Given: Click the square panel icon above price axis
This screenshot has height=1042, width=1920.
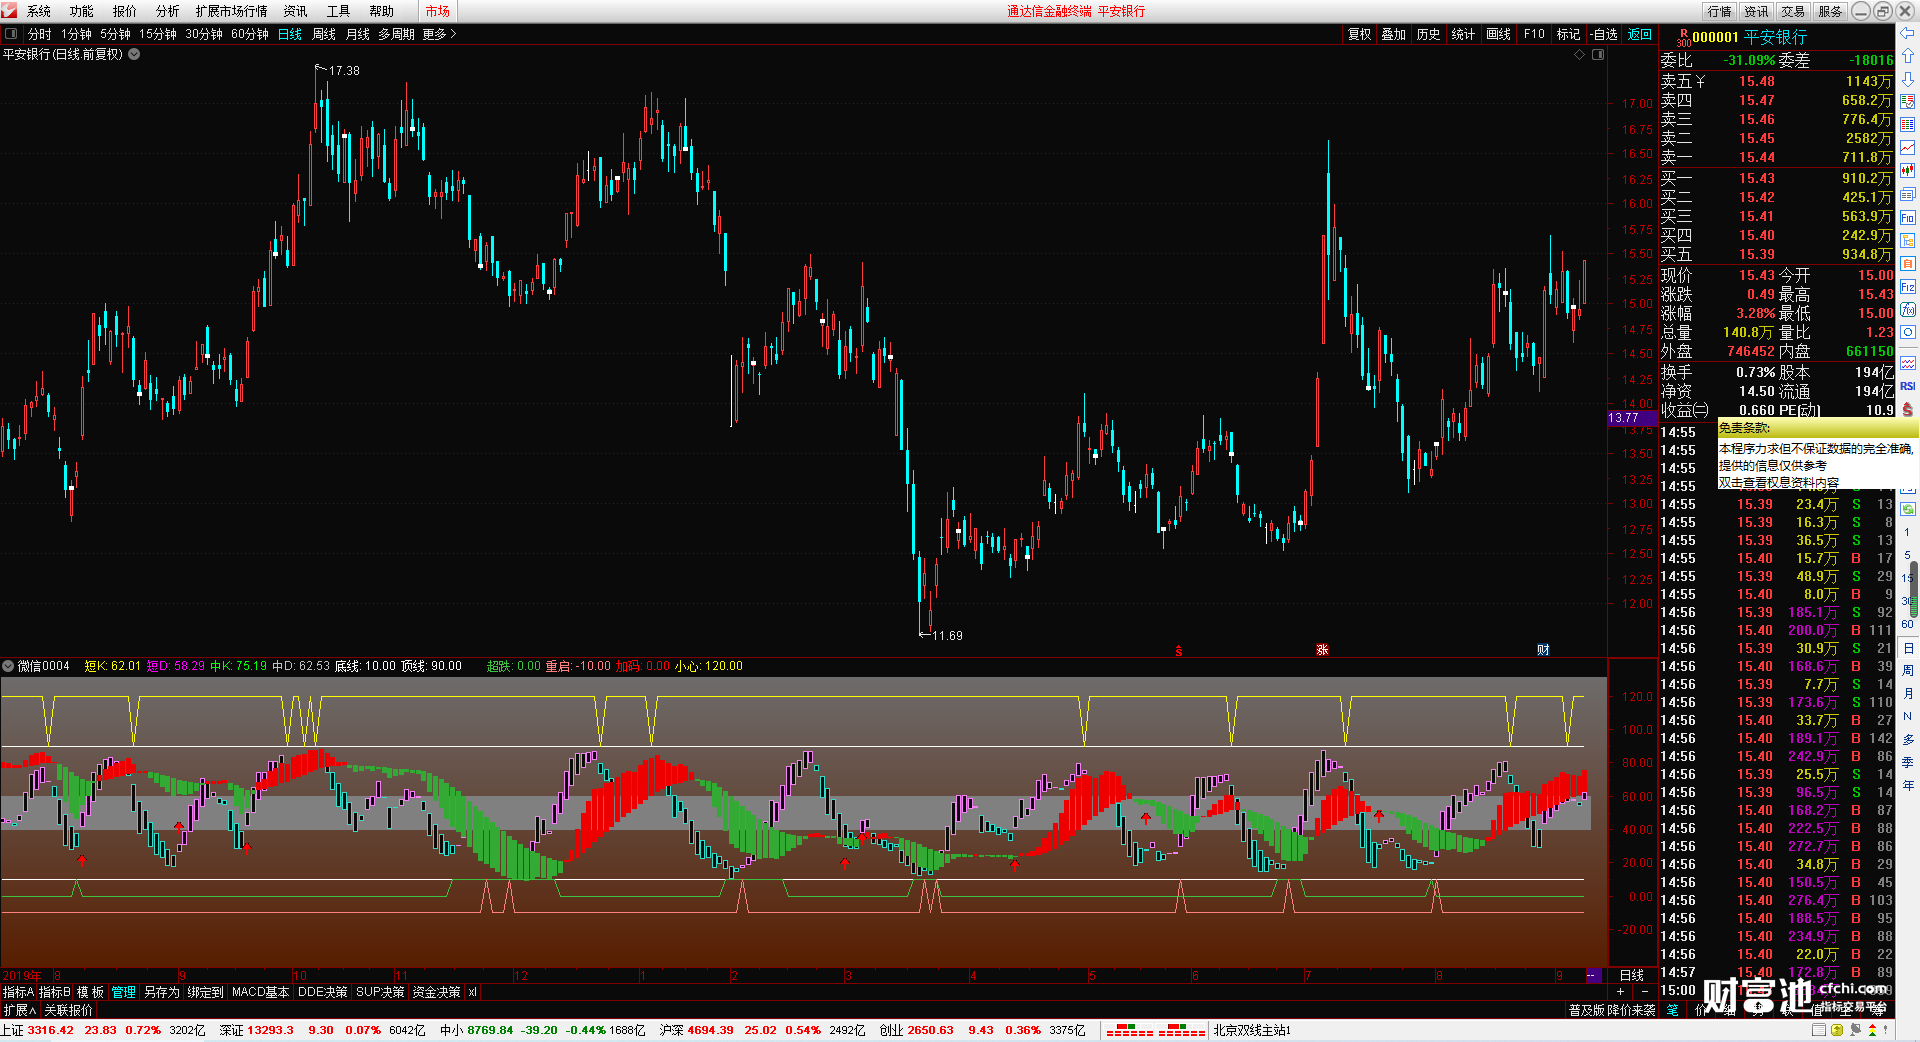Looking at the screenshot, I should coord(1598,55).
